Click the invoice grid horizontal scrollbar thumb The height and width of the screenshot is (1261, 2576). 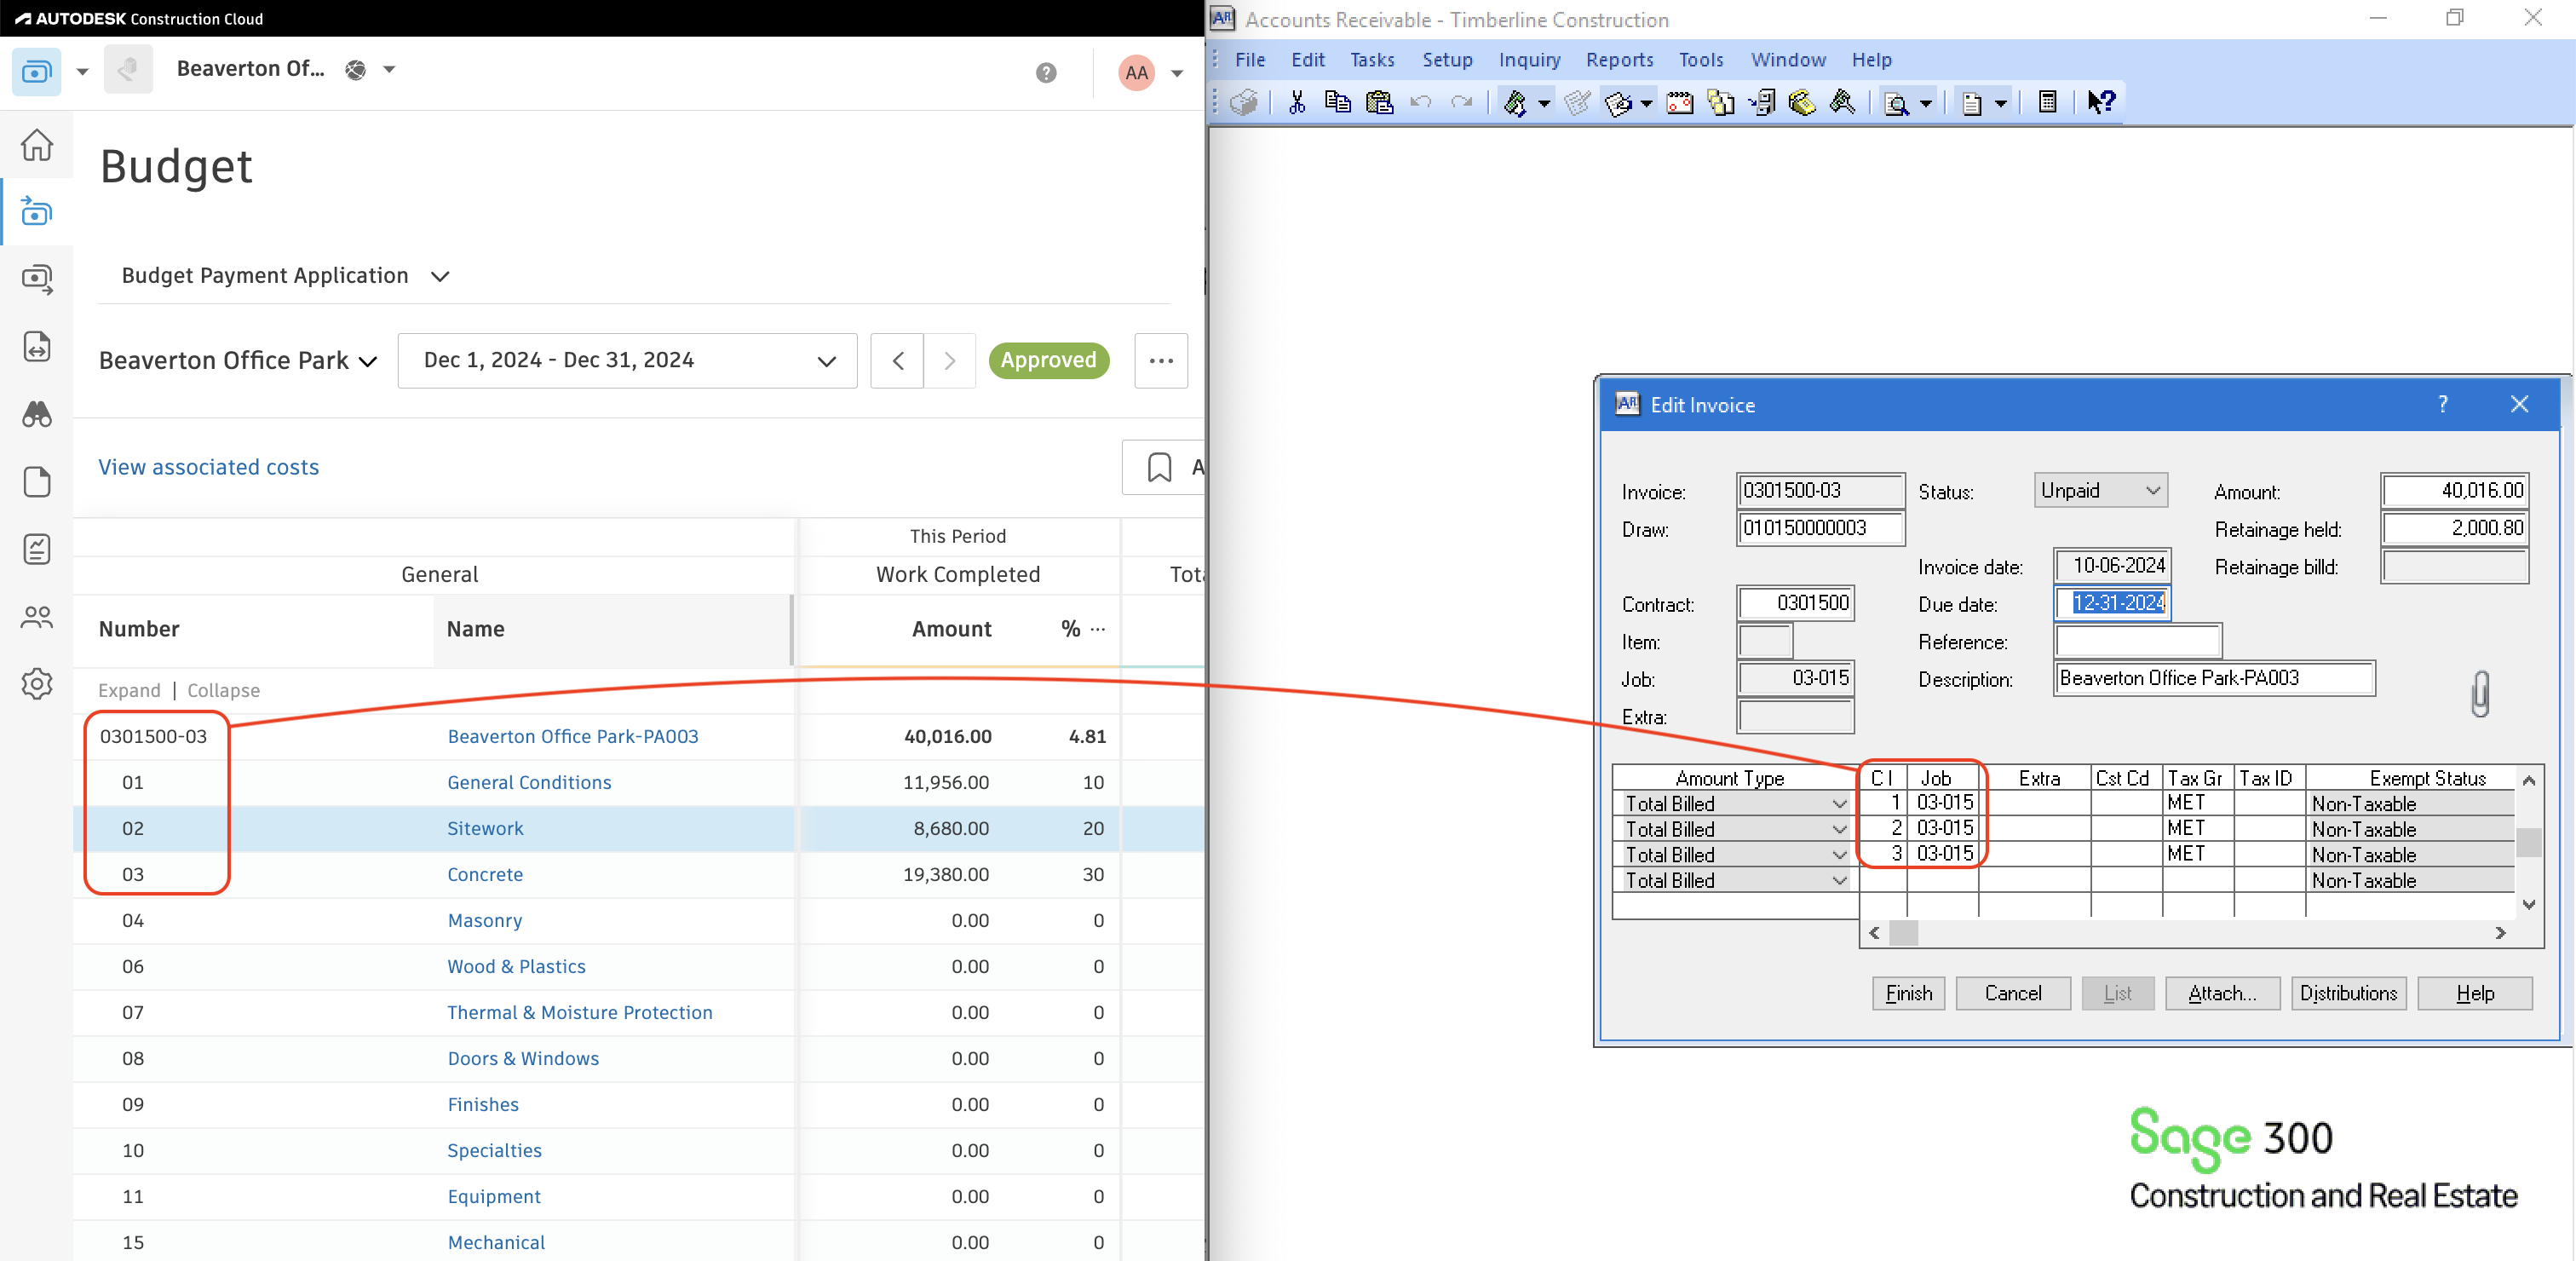pos(1904,933)
